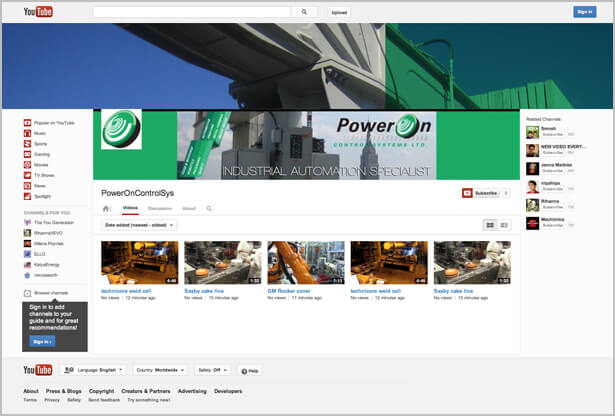Viewport: 615px width, 416px height.
Task: Click the channel search magnifier icon
Action: [x=209, y=209]
